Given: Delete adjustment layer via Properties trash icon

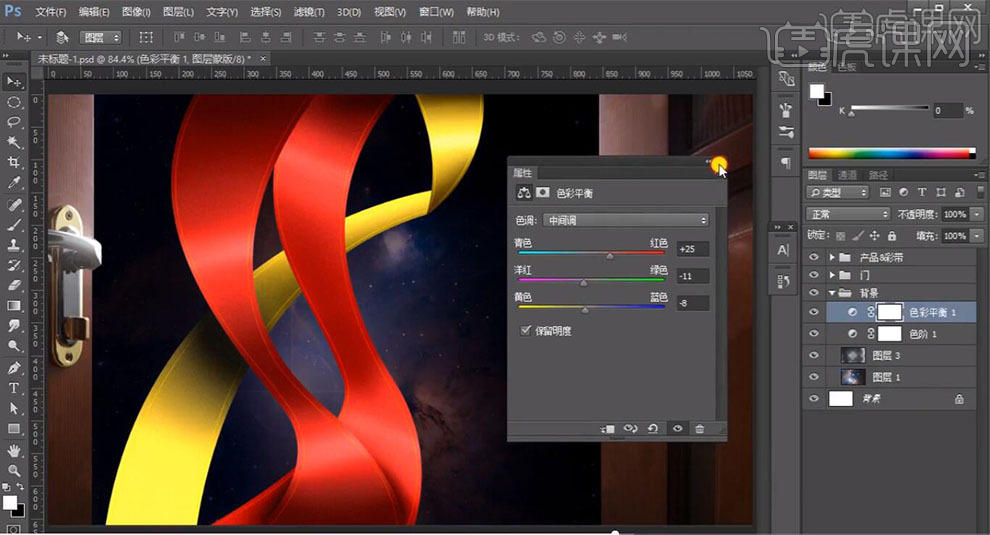Looking at the screenshot, I should pyautogui.click(x=700, y=428).
